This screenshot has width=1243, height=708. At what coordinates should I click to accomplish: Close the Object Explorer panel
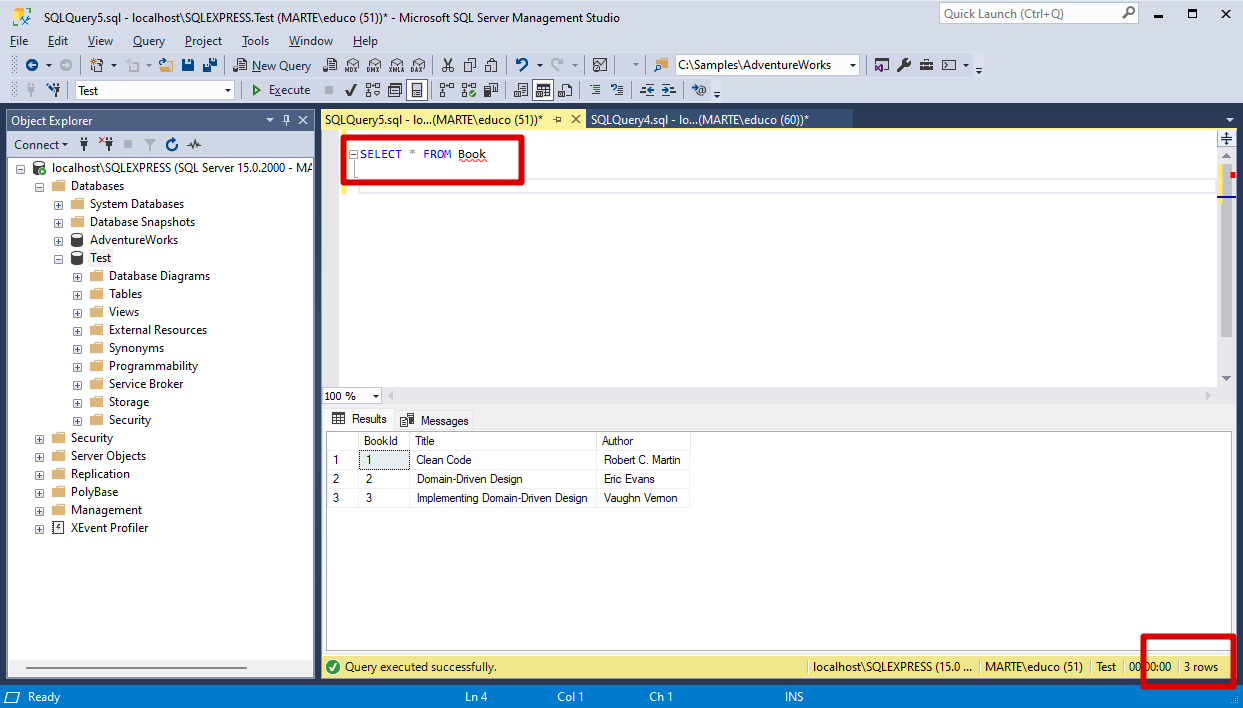click(303, 120)
